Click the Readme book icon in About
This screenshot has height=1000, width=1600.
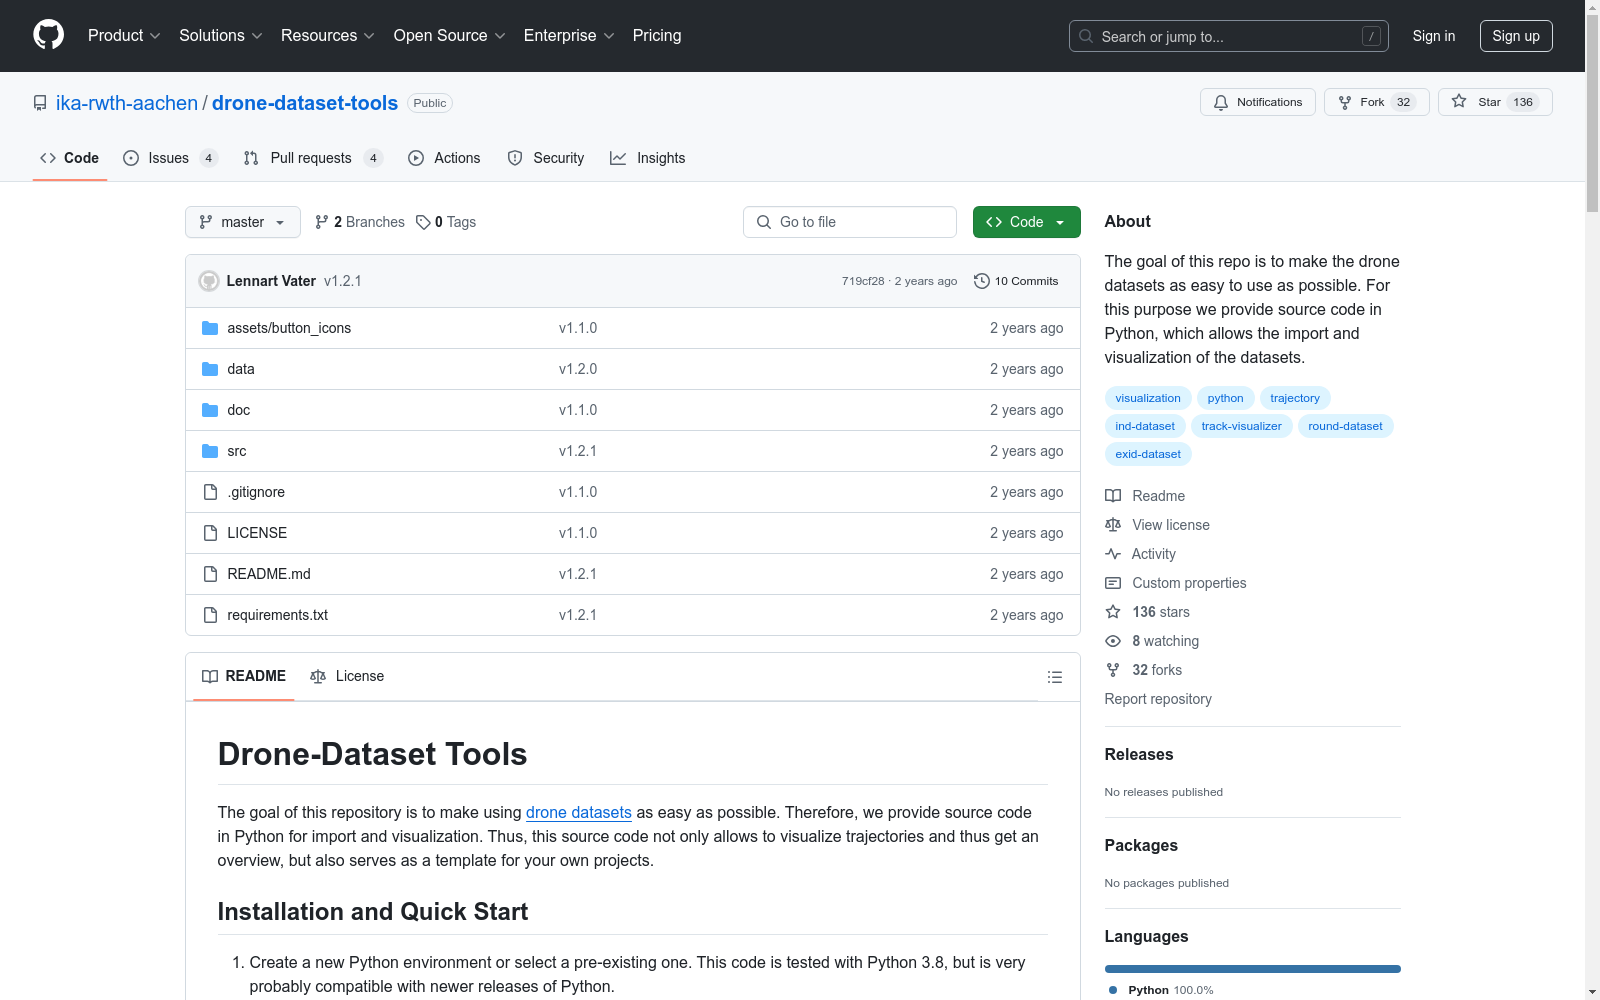(1113, 496)
